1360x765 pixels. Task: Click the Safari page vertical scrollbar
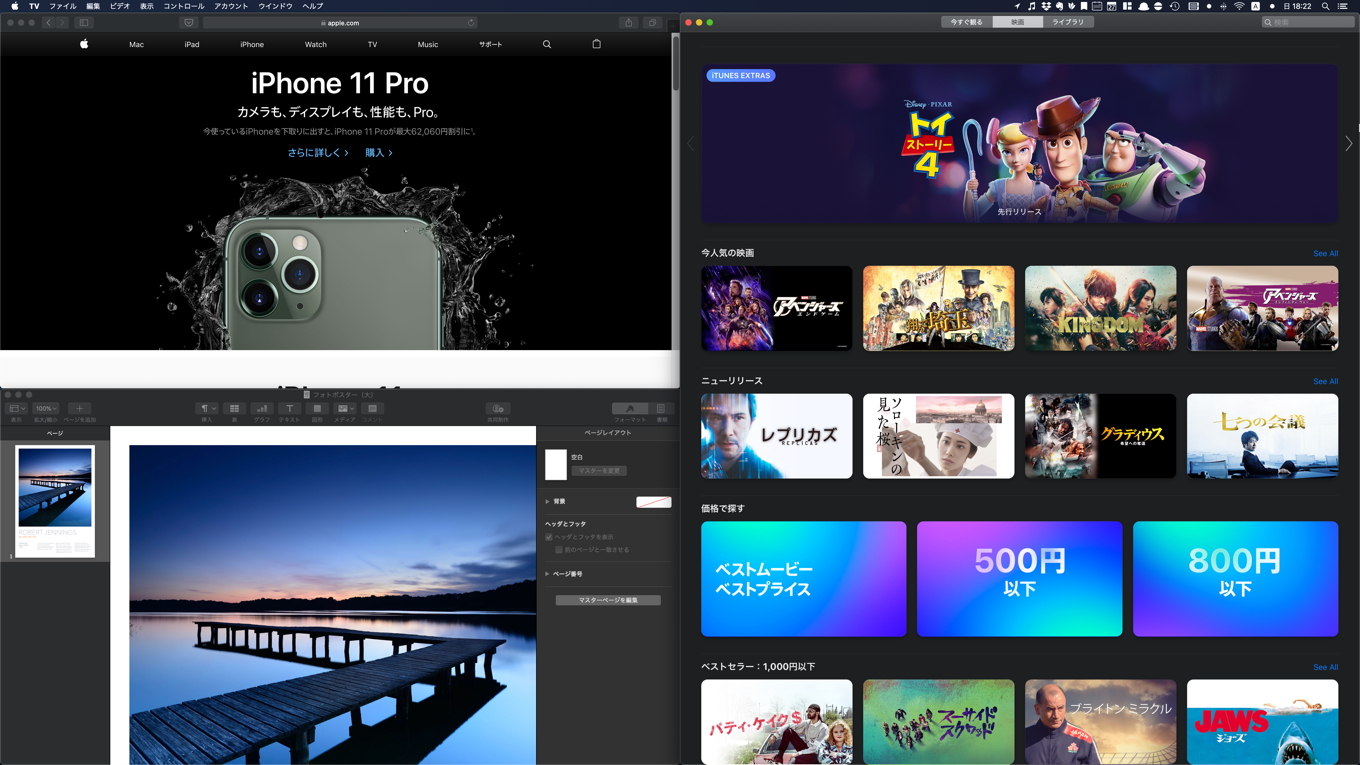(675, 65)
